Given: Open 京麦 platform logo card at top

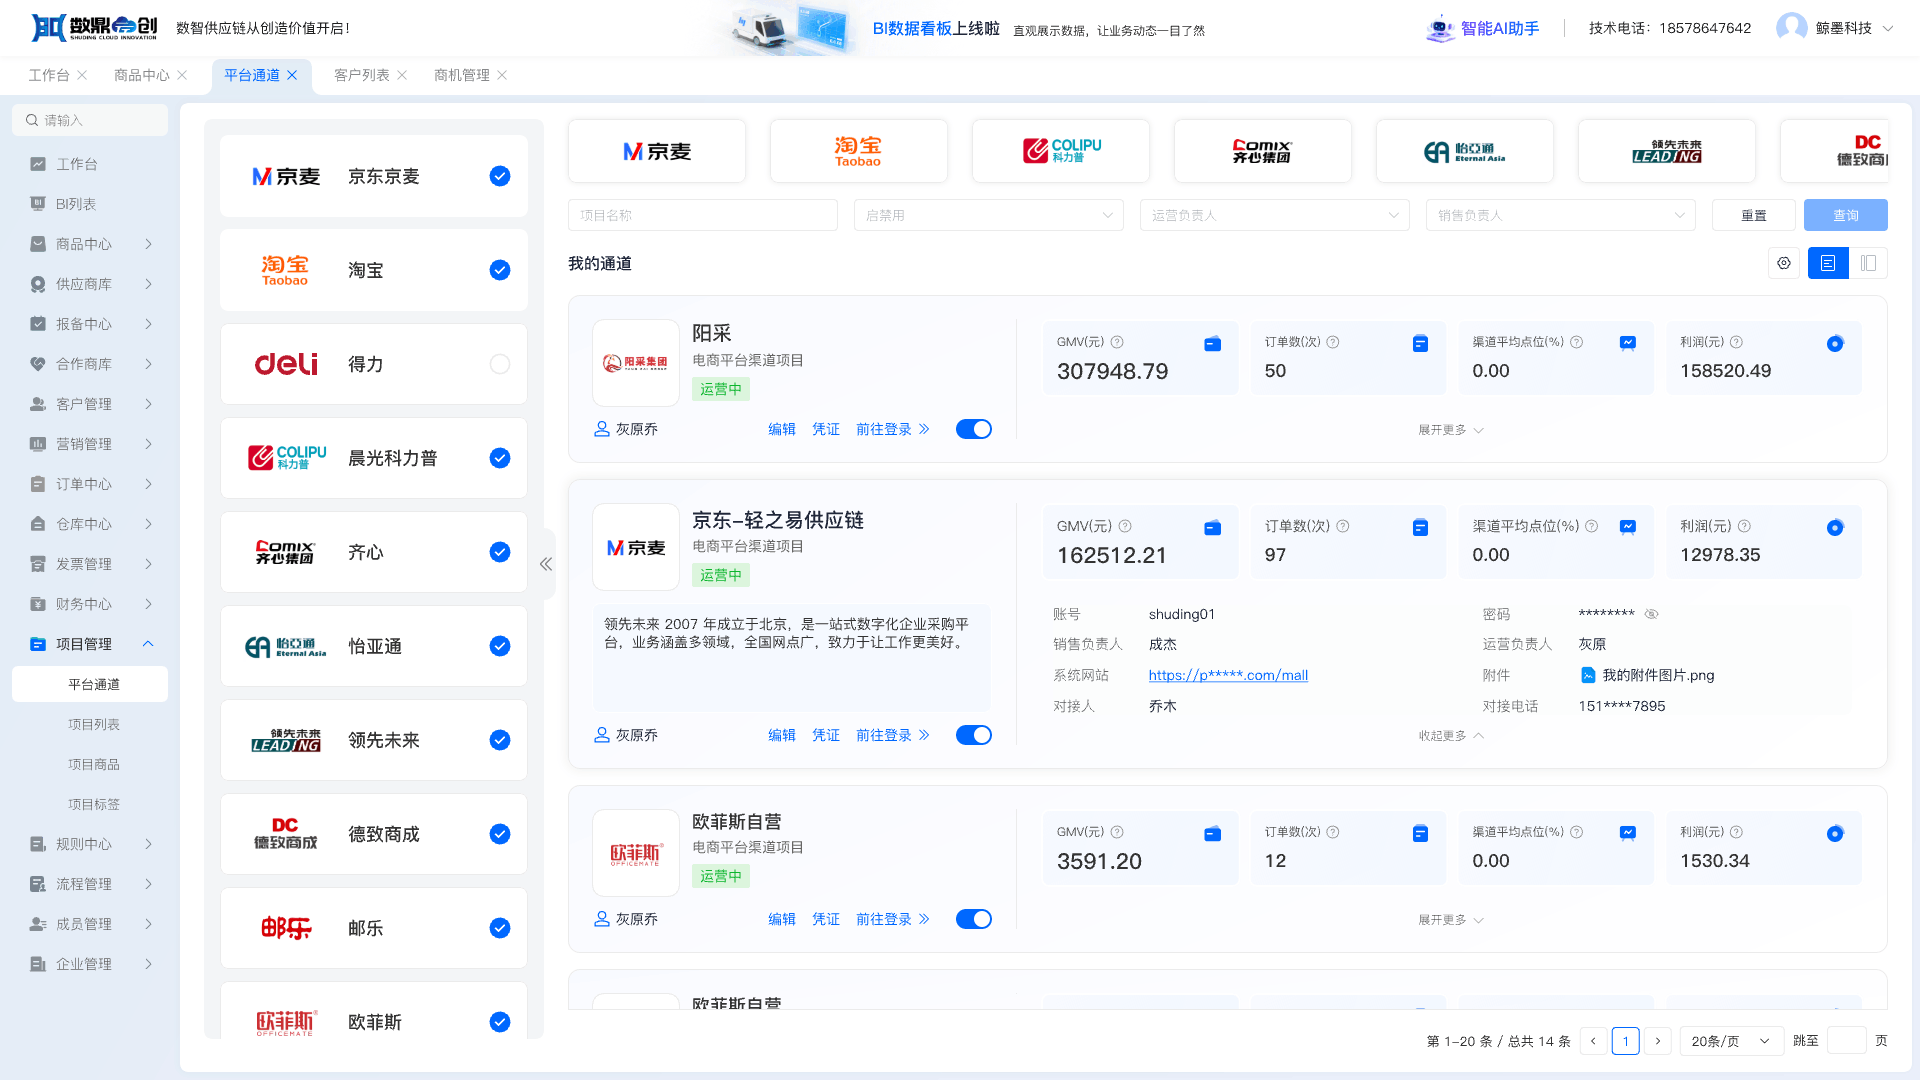Looking at the screenshot, I should pos(657,151).
